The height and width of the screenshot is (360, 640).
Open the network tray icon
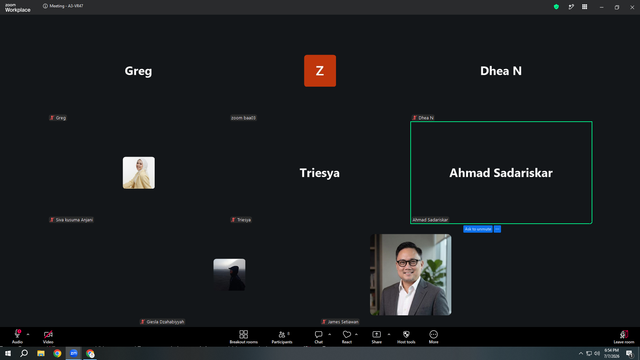[x=589, y=353]
